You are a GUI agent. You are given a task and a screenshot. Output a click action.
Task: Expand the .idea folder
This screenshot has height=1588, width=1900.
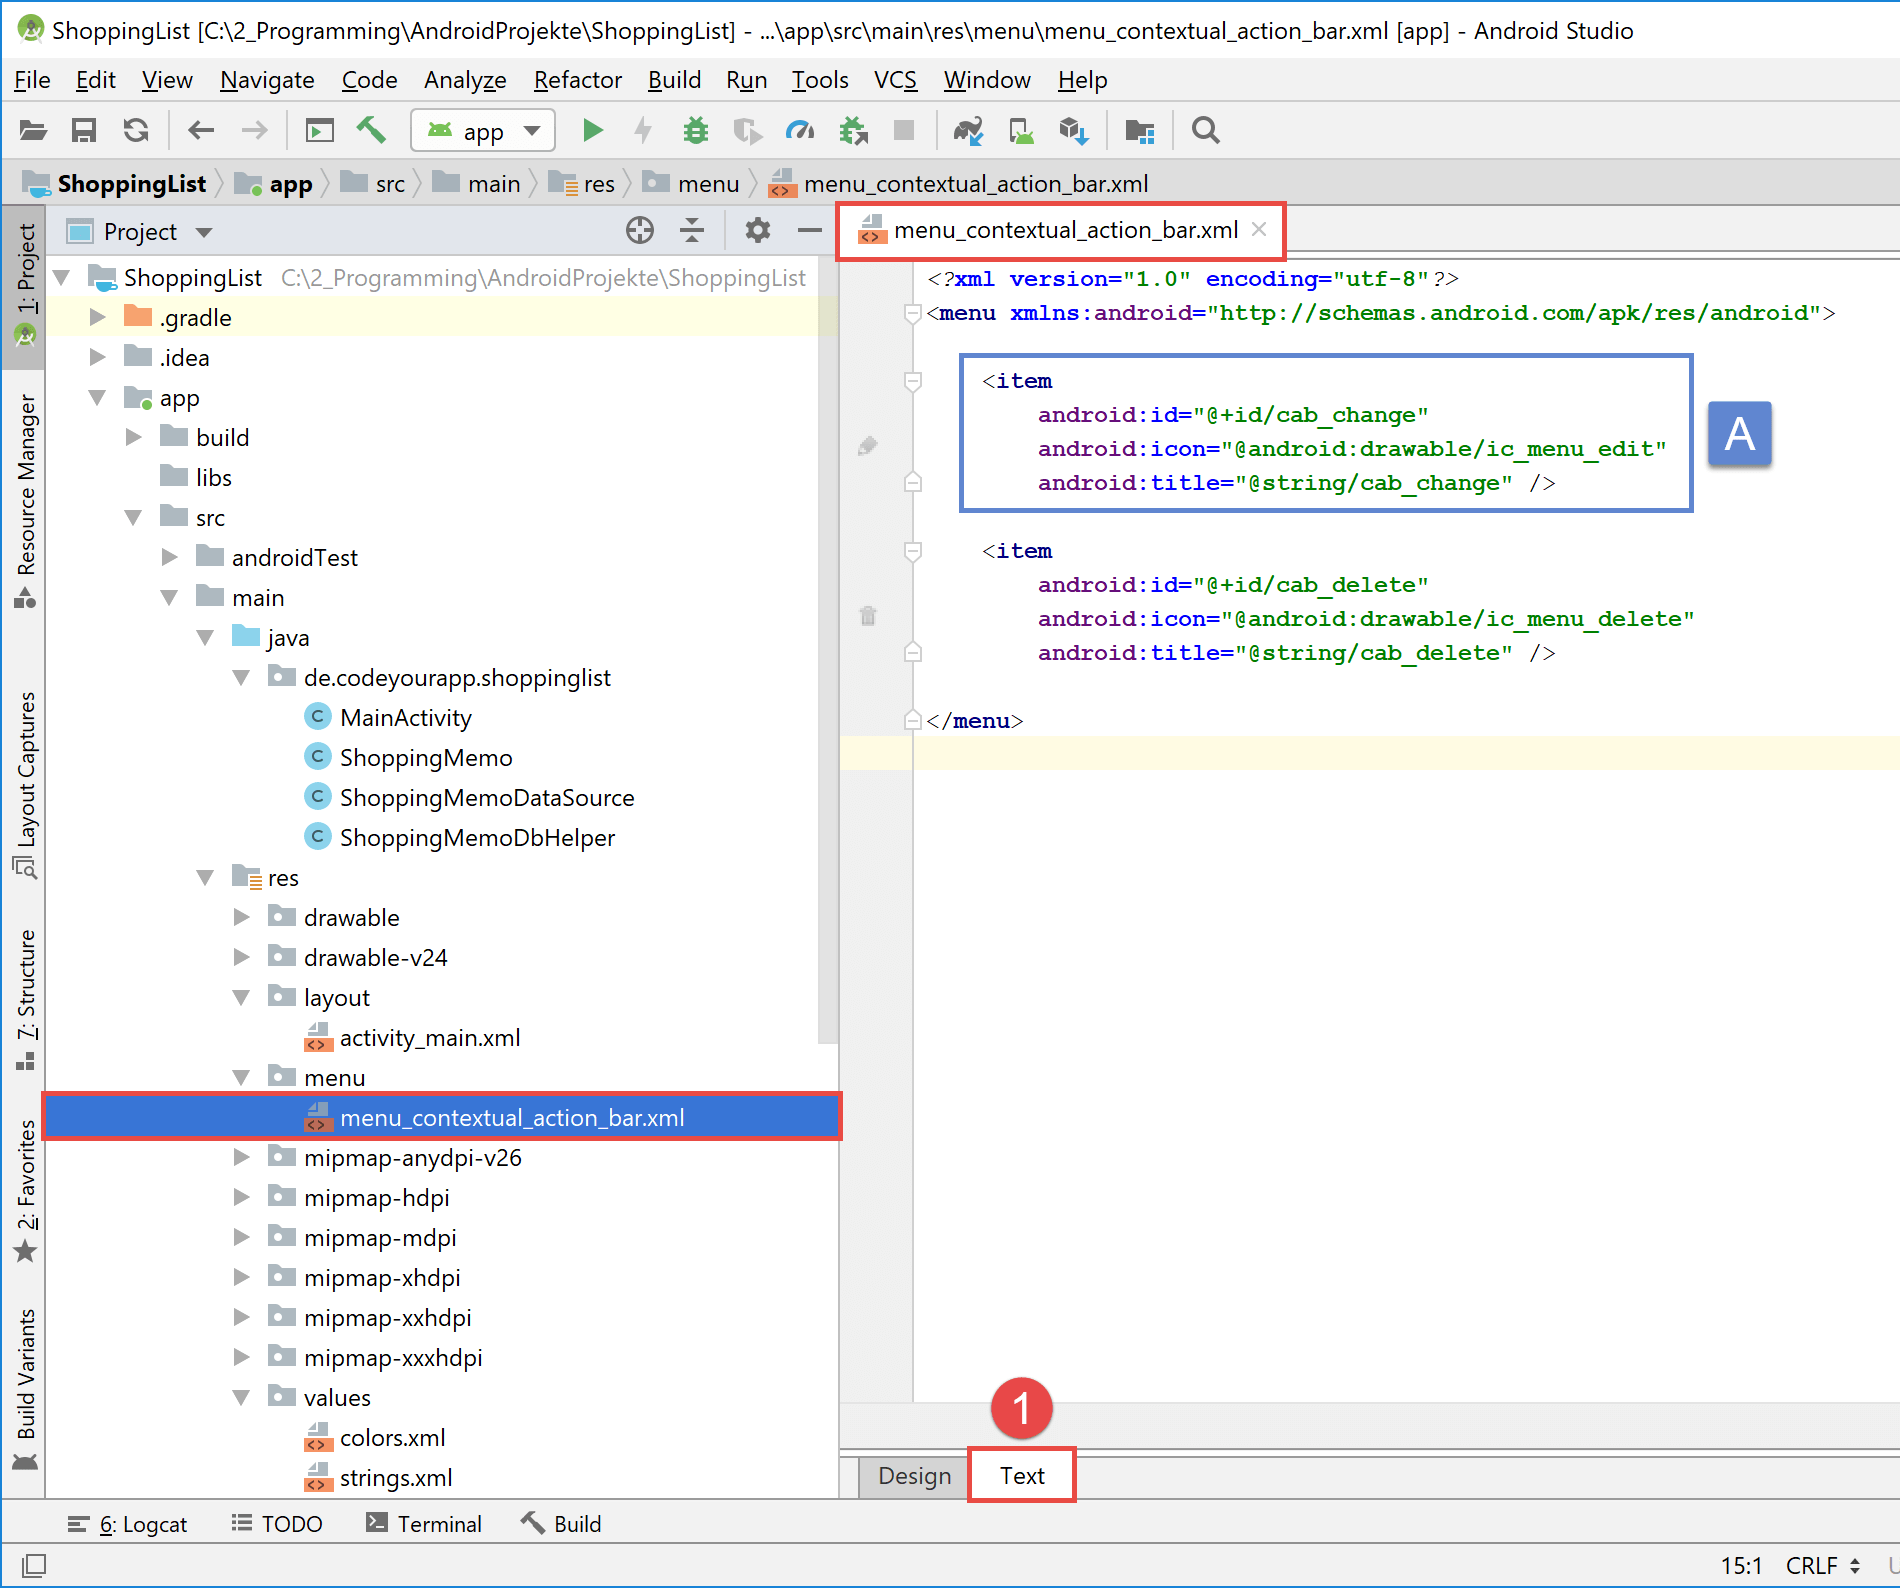click(x=97, y=357)
